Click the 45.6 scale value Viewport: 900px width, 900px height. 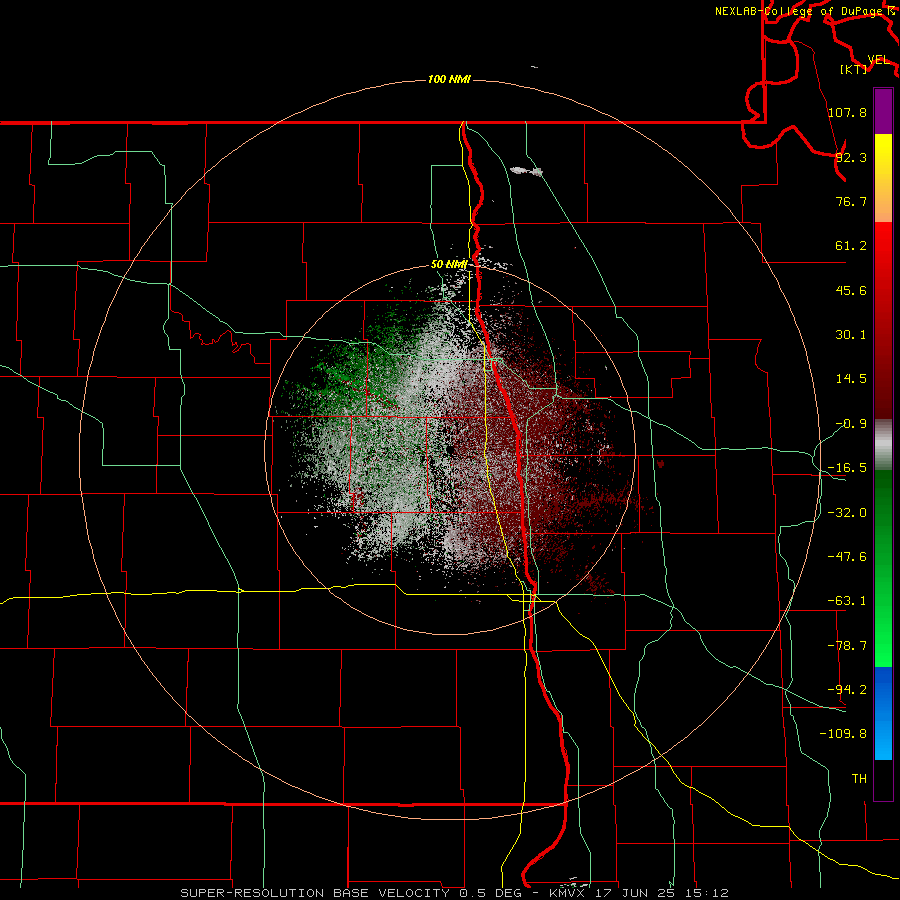pyautogui.click(x=851, y=290)
